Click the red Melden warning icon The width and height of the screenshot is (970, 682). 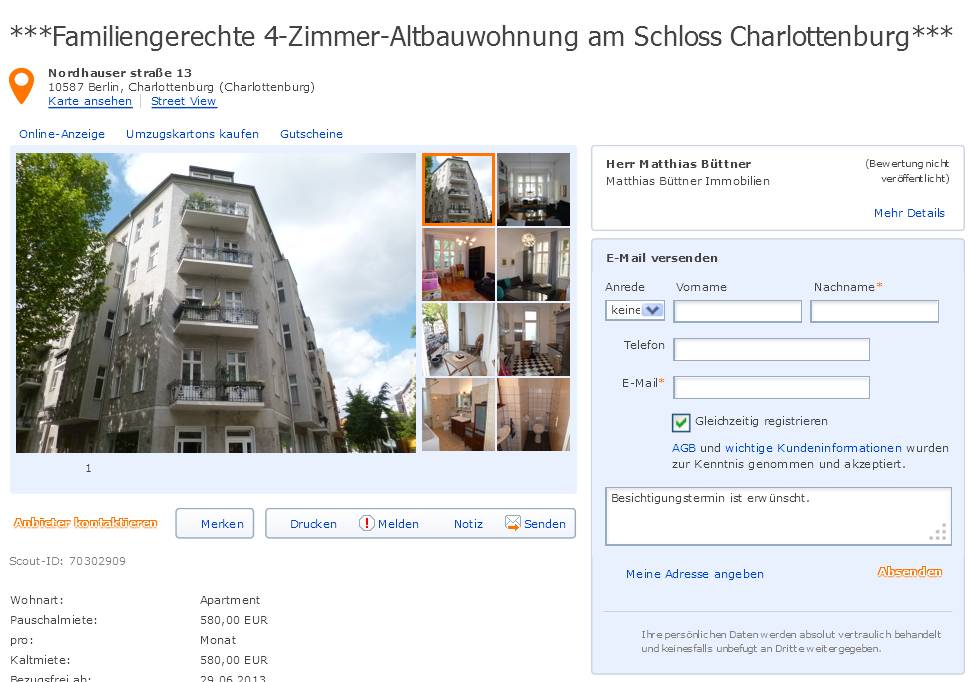tap(366, 523)
